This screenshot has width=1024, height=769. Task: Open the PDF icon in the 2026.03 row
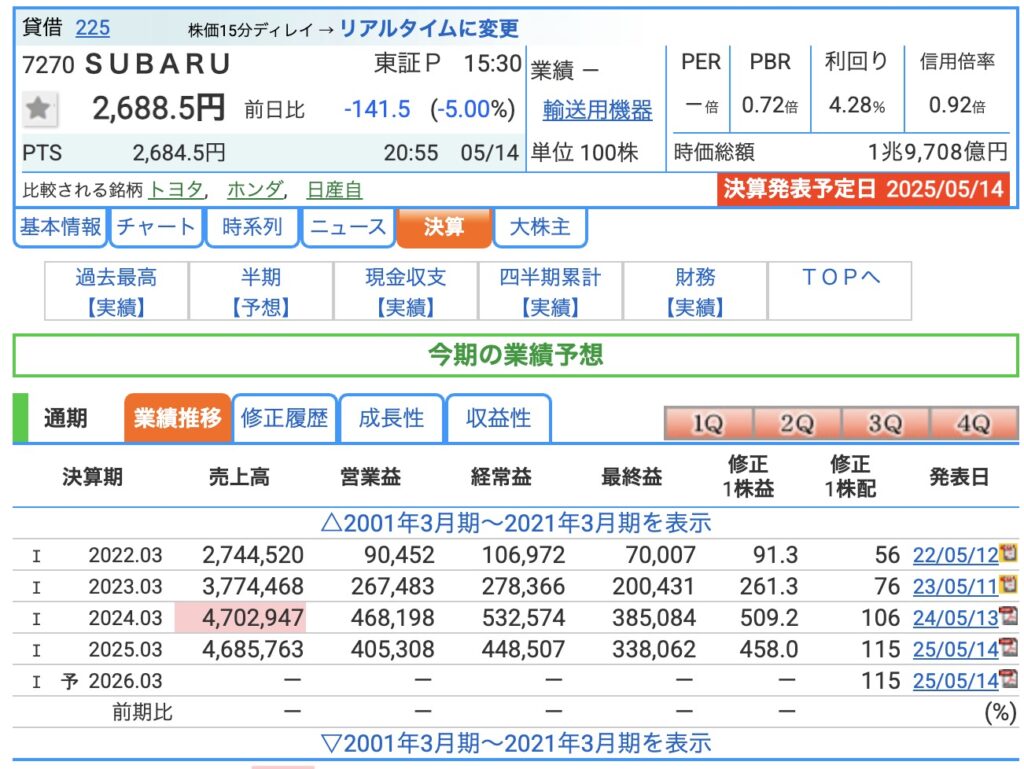[x=1009, y=678]
